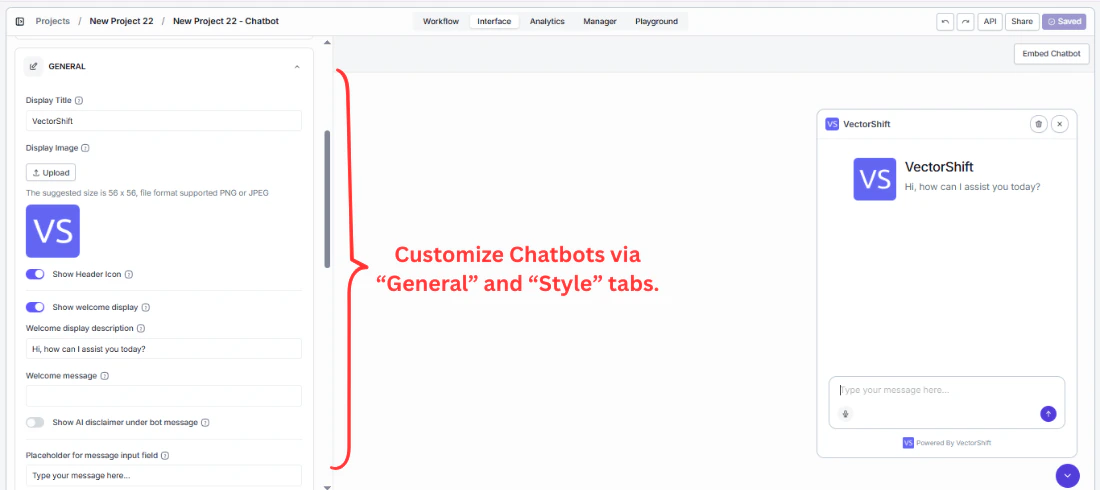Click the Embed Chatbot button
The width and height of the screenshot is (1100, 490).
[x=1052, y=54]
